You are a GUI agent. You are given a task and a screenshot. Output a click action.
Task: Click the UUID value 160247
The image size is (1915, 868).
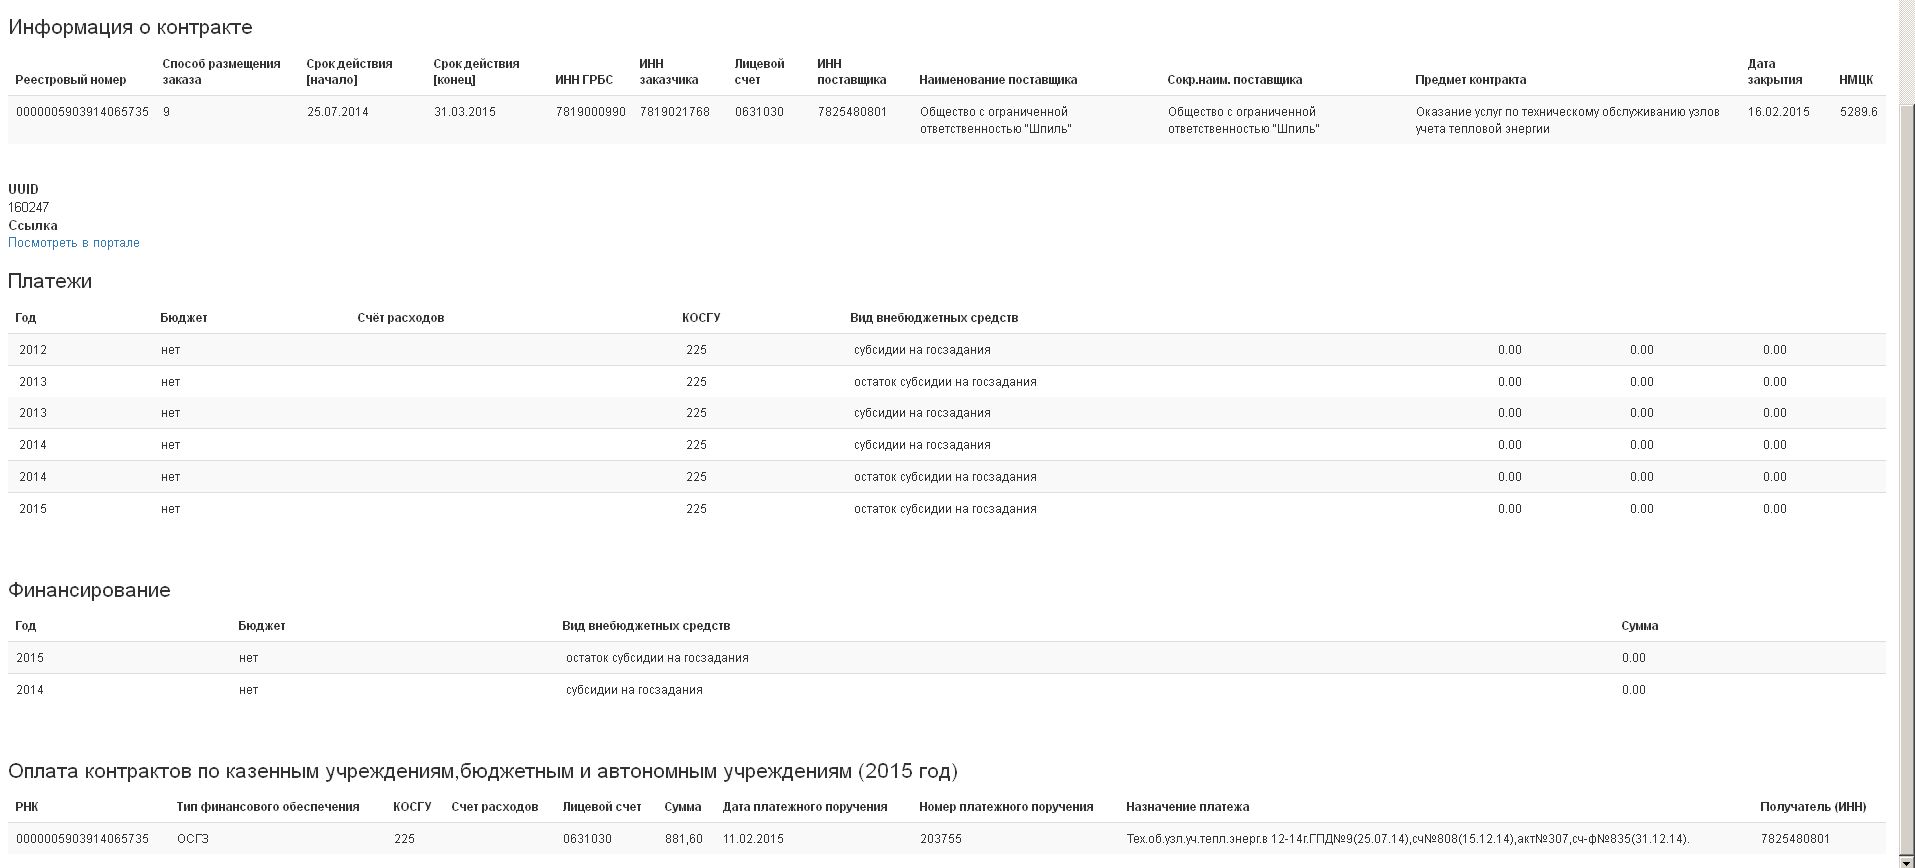29,208
